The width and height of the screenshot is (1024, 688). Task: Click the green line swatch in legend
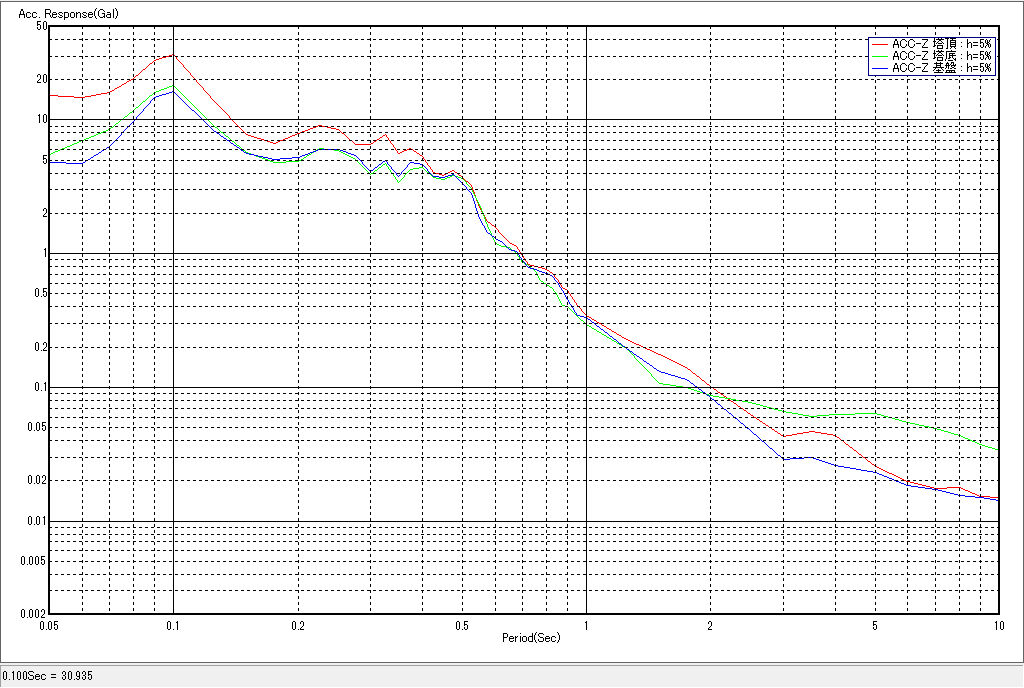[x=880, y=56]
